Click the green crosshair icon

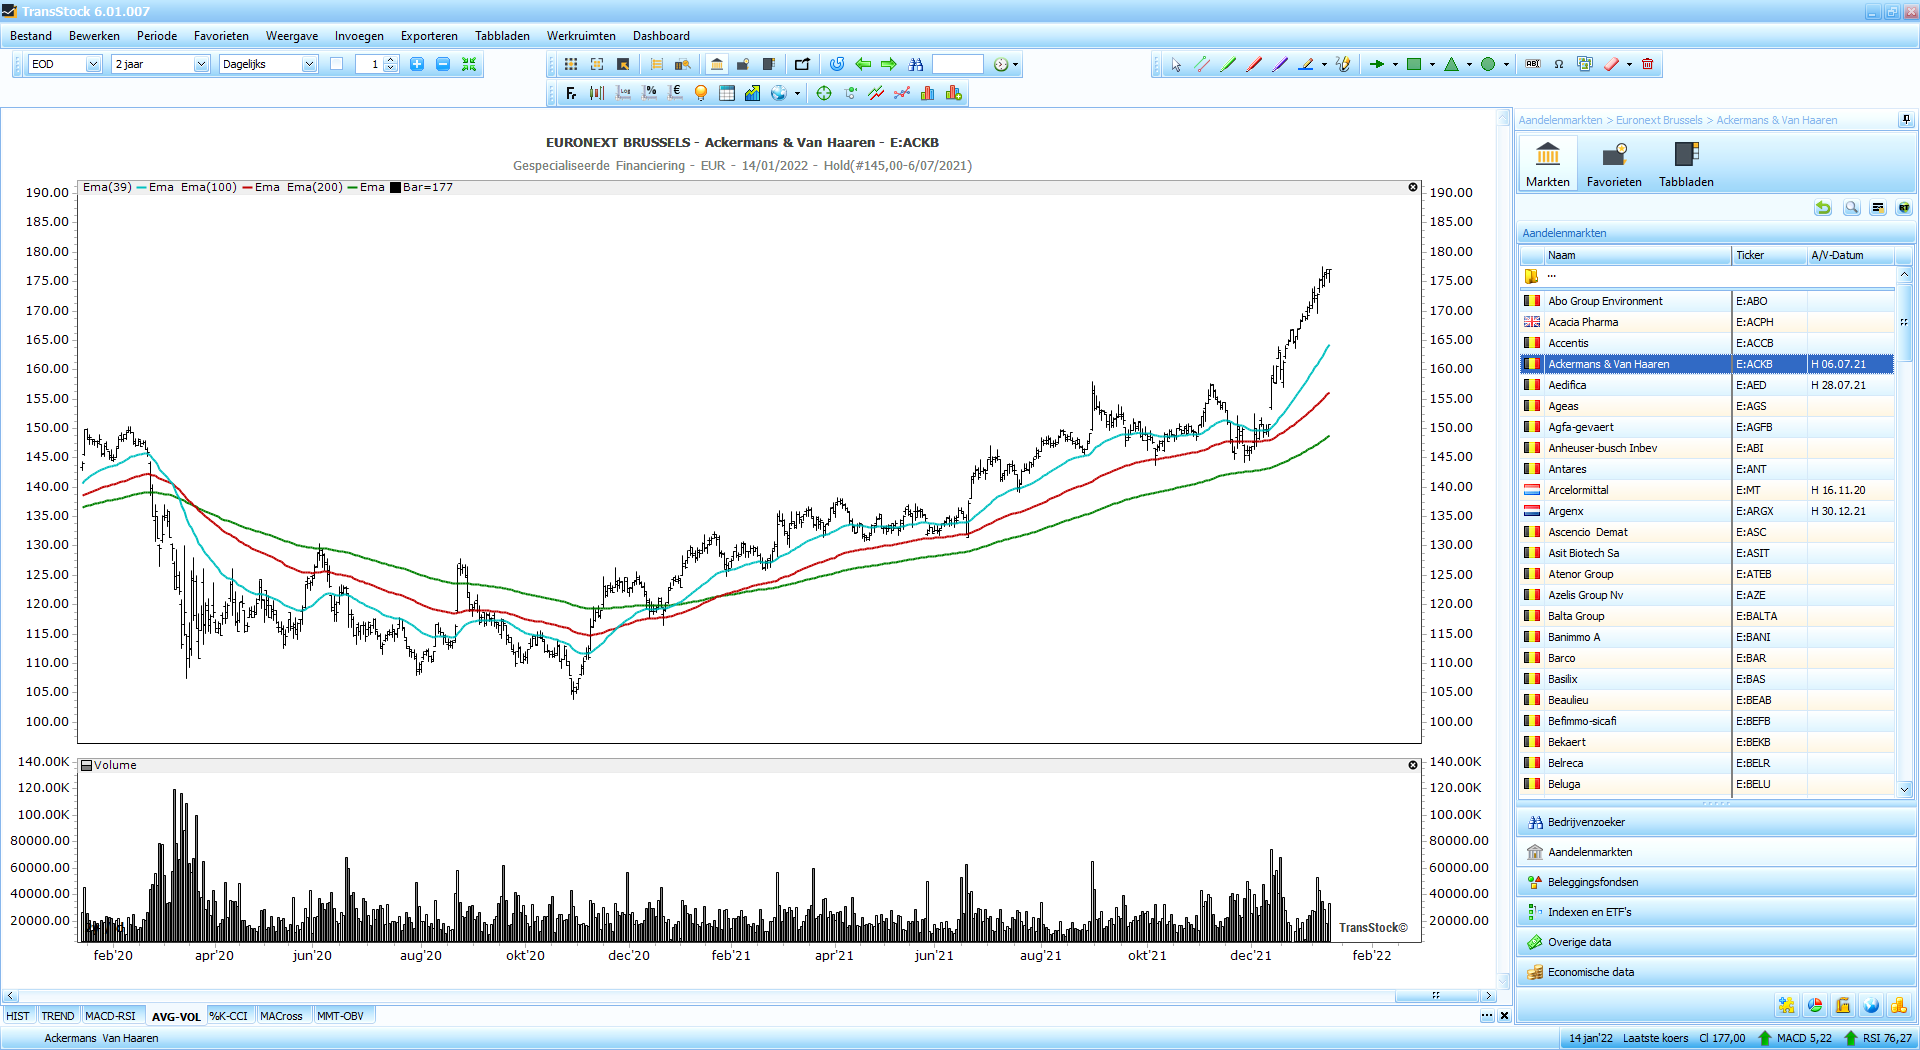tap(824, 93)
